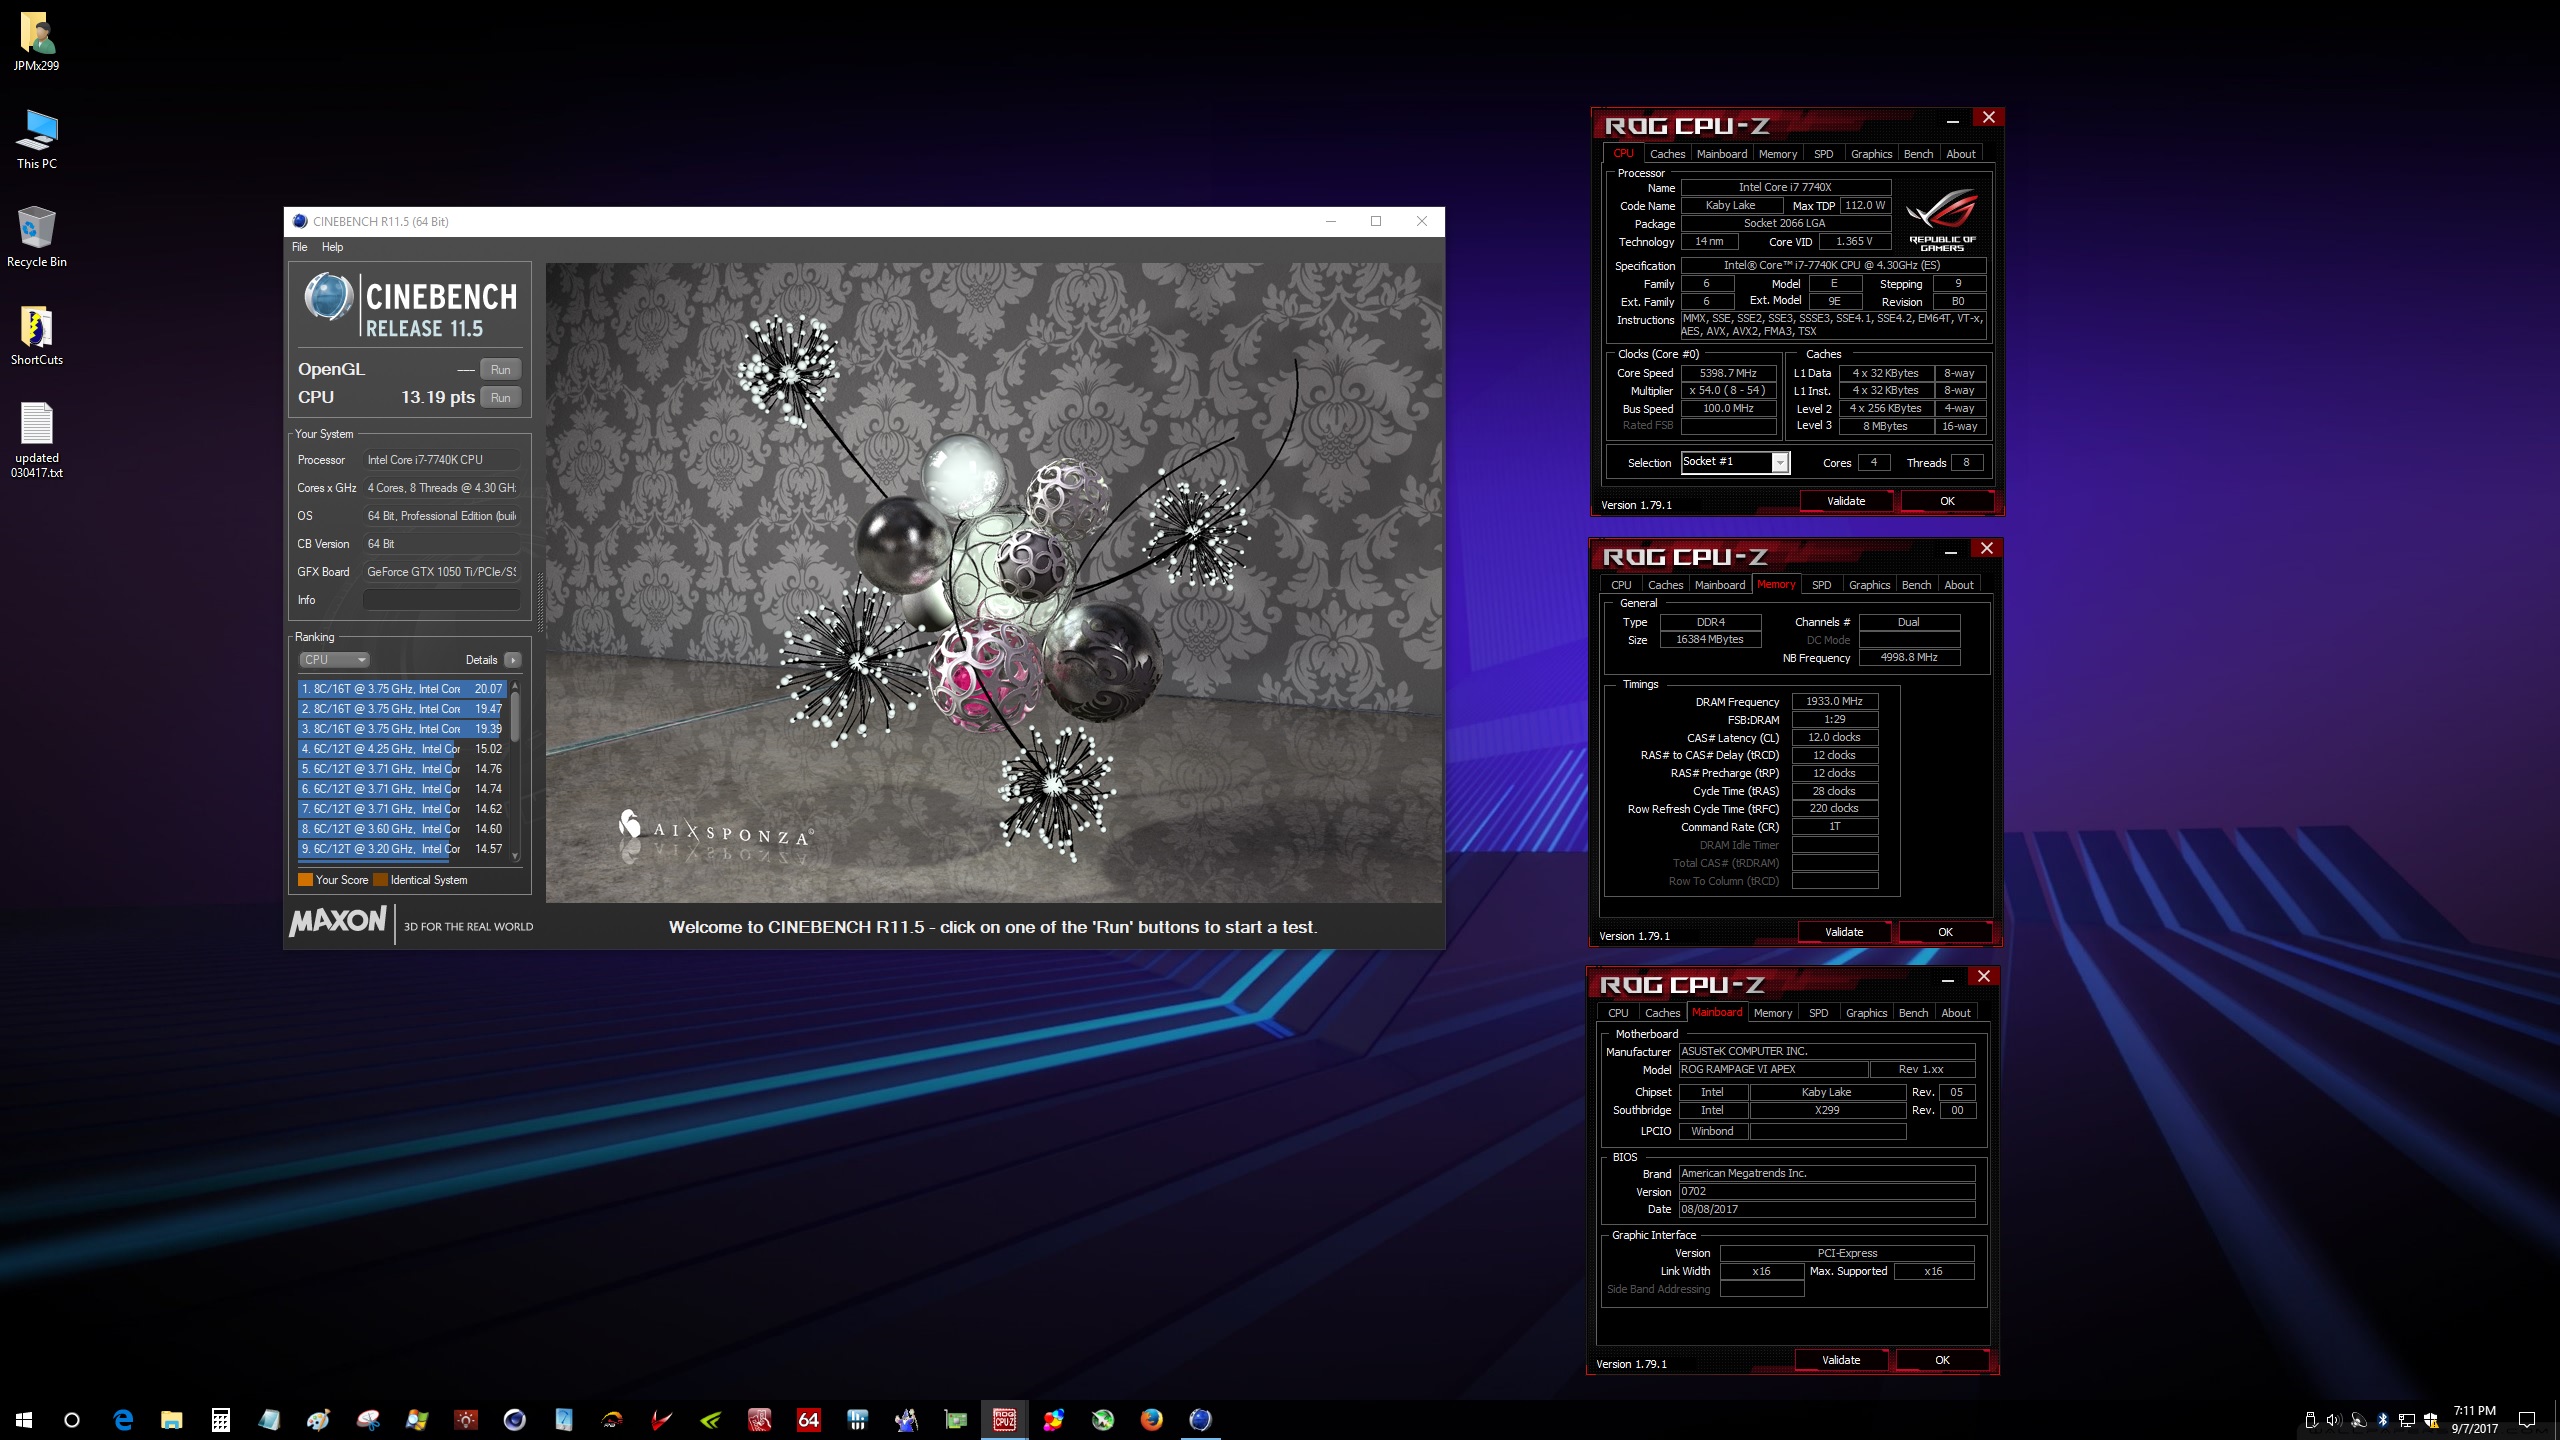The width and height of the screenshot is (2560, 1440).
Task: Click the Info input field in Cinebench
Action: 441,600
